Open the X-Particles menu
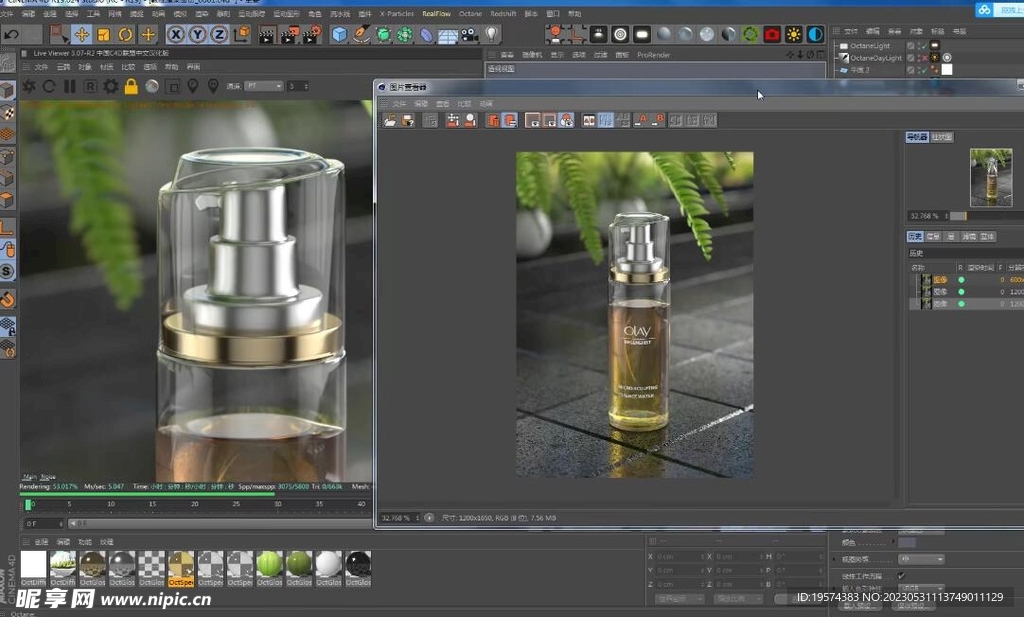This screenshot has width=1024, height=617. [397, 14]
